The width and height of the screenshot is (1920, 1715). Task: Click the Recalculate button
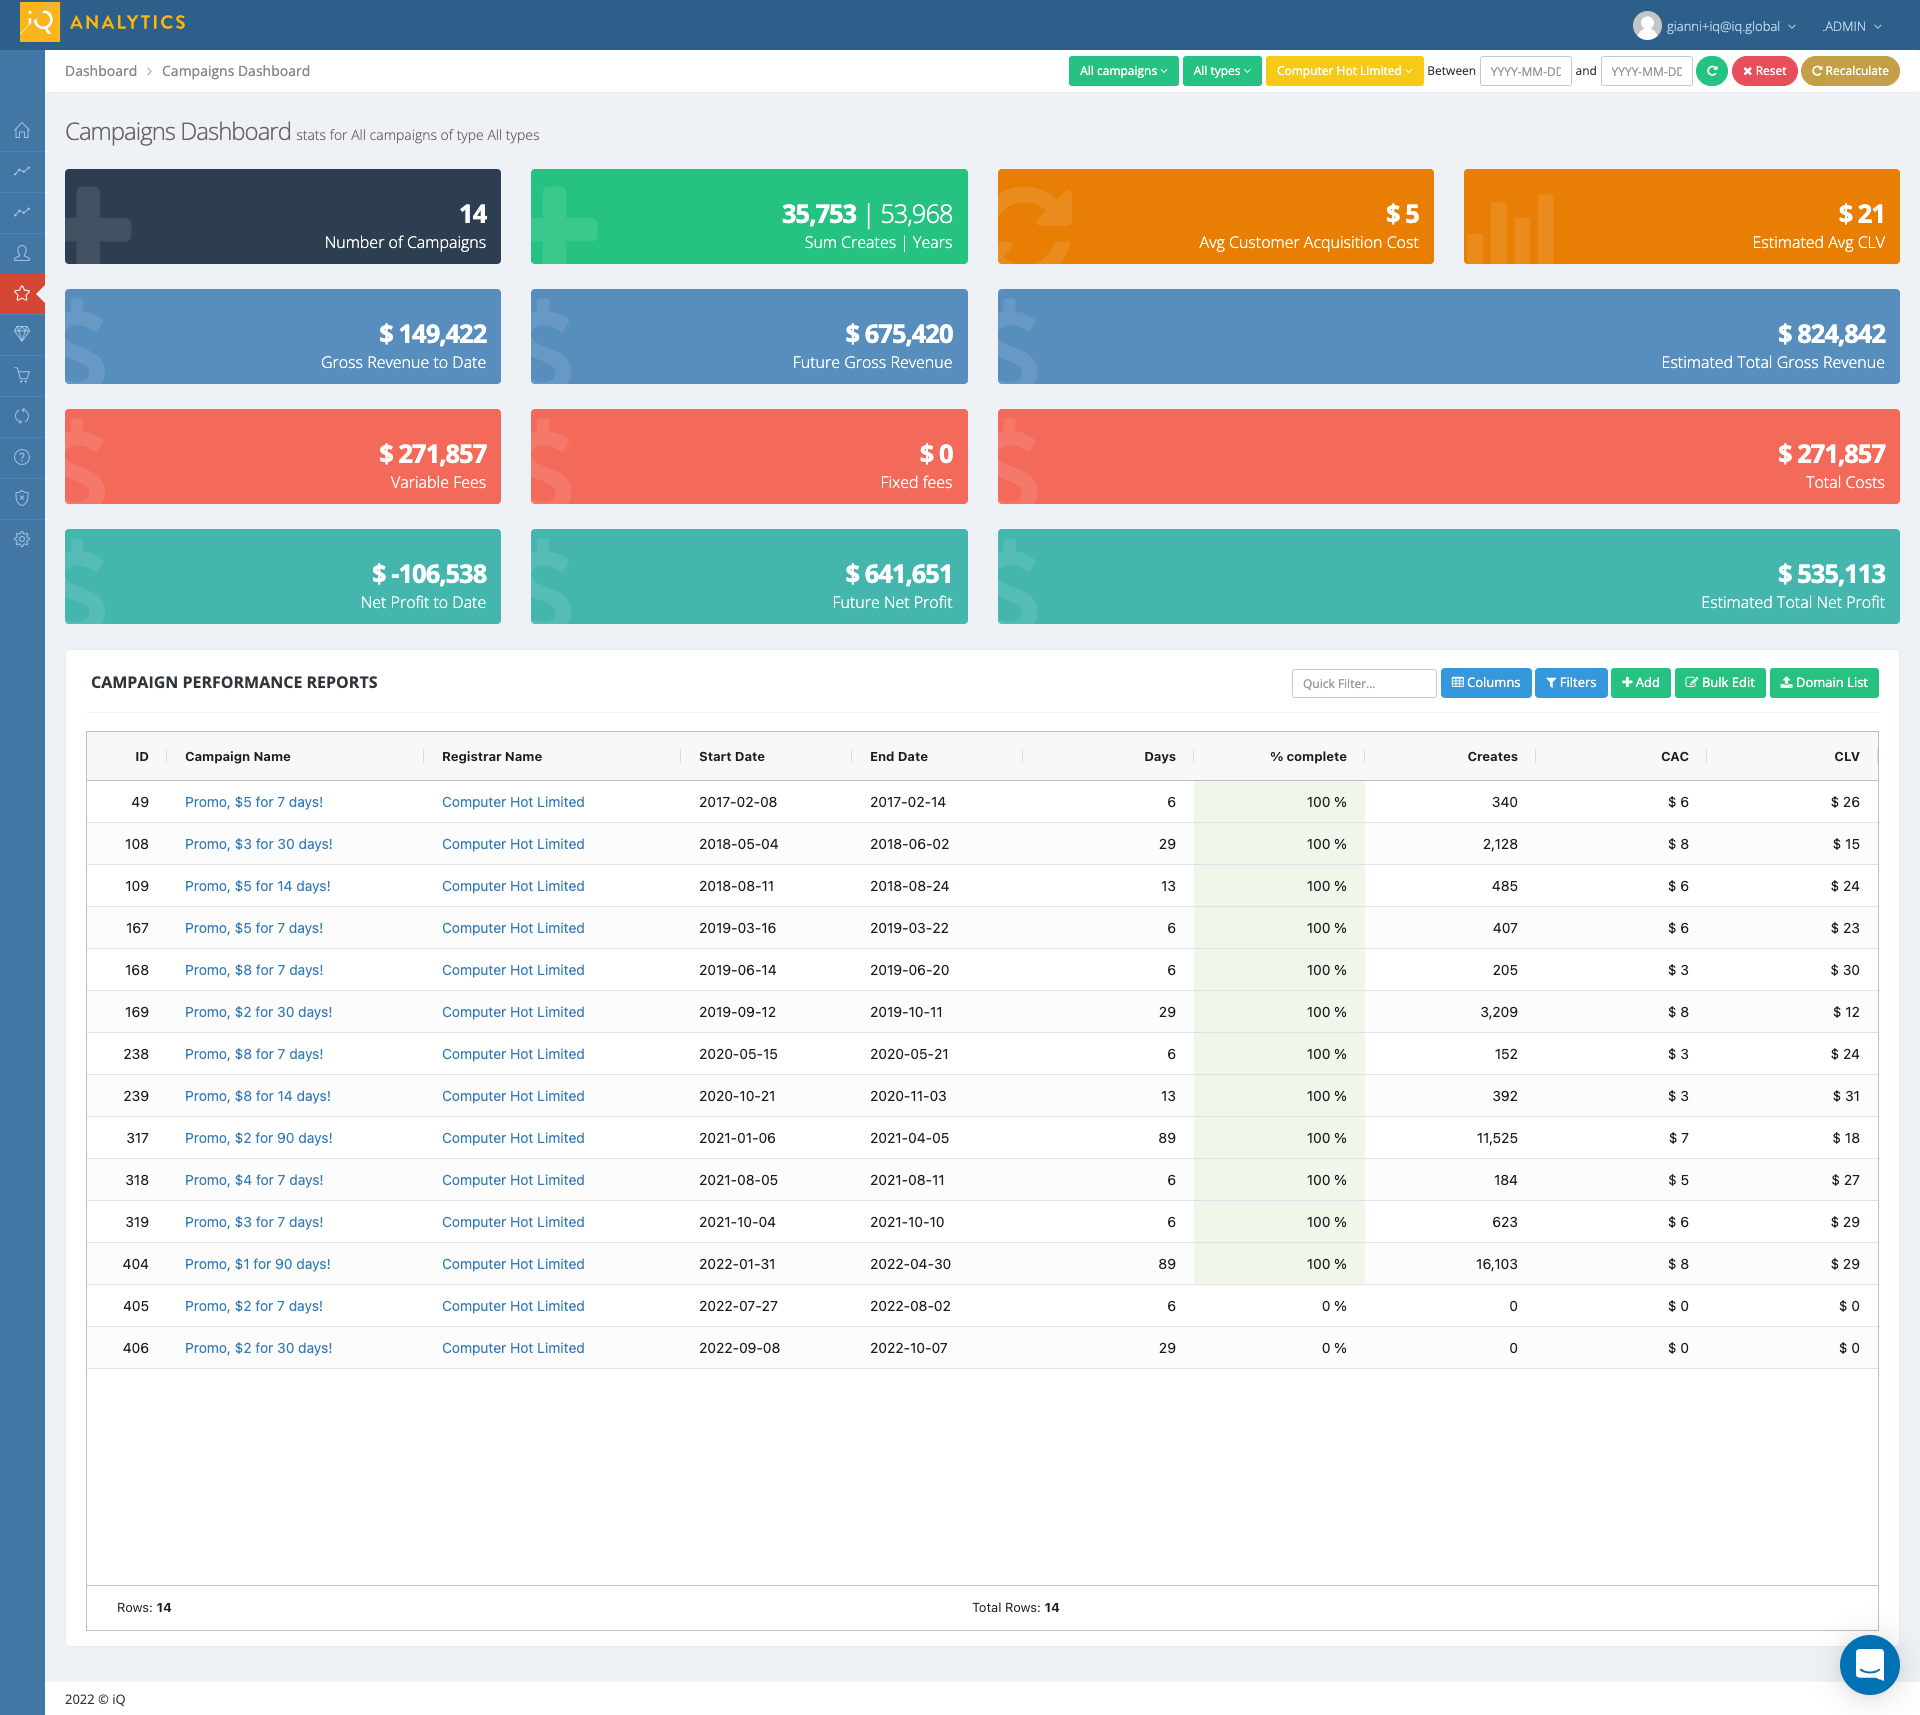point(1850,71)
